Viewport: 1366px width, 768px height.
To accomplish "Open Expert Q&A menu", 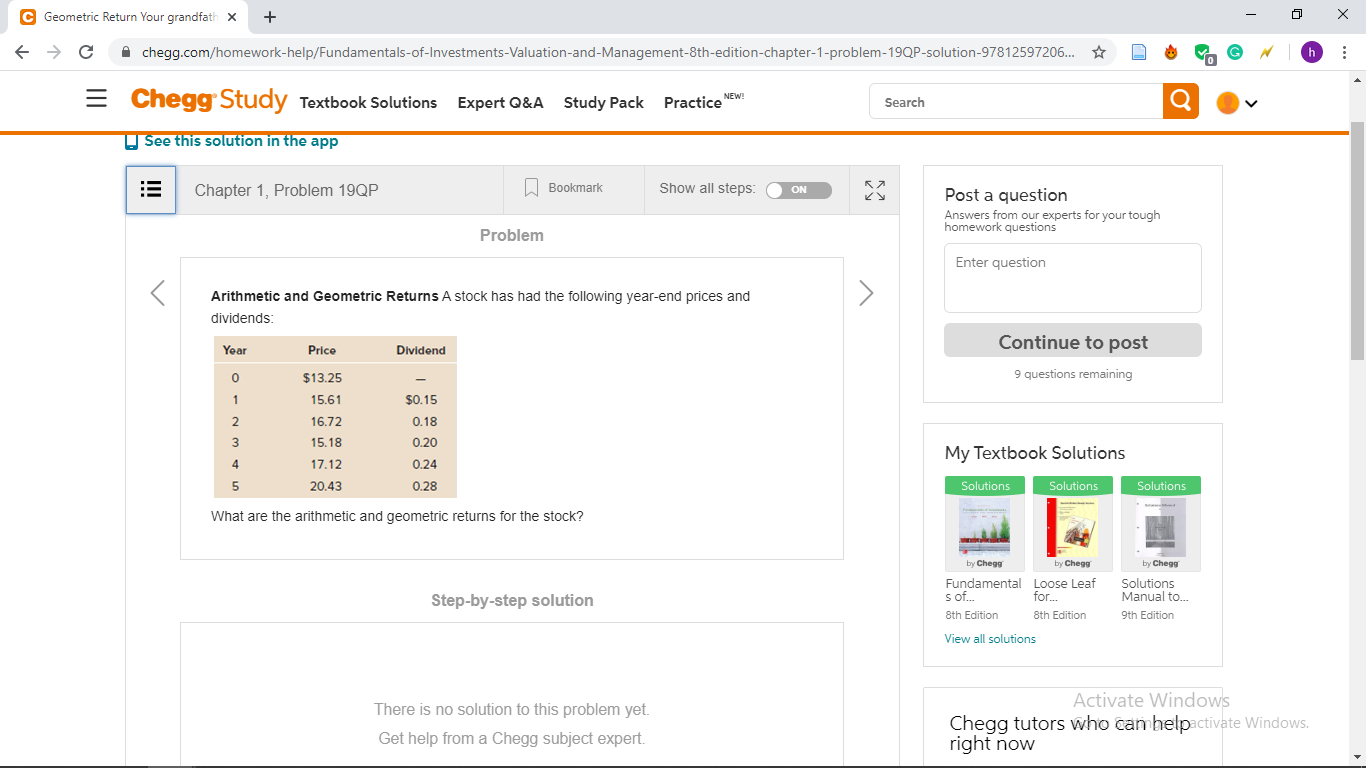I will click(500, 102).
